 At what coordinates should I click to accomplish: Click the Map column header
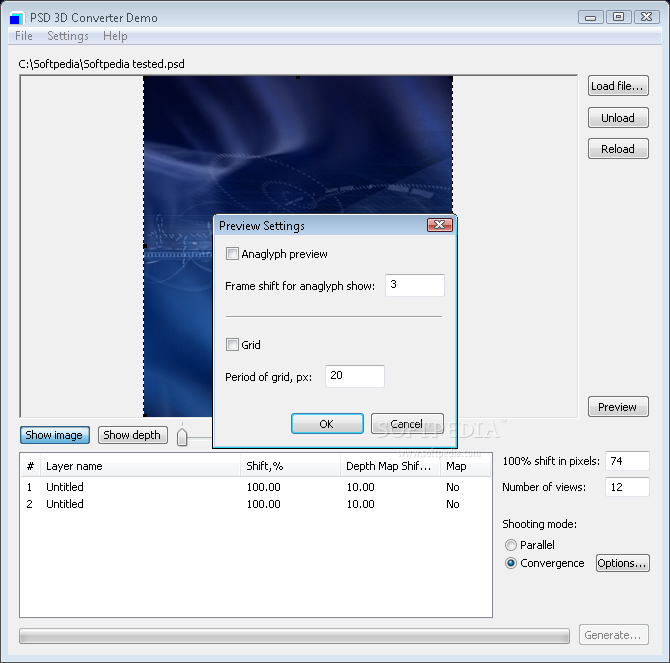(465, 466)
